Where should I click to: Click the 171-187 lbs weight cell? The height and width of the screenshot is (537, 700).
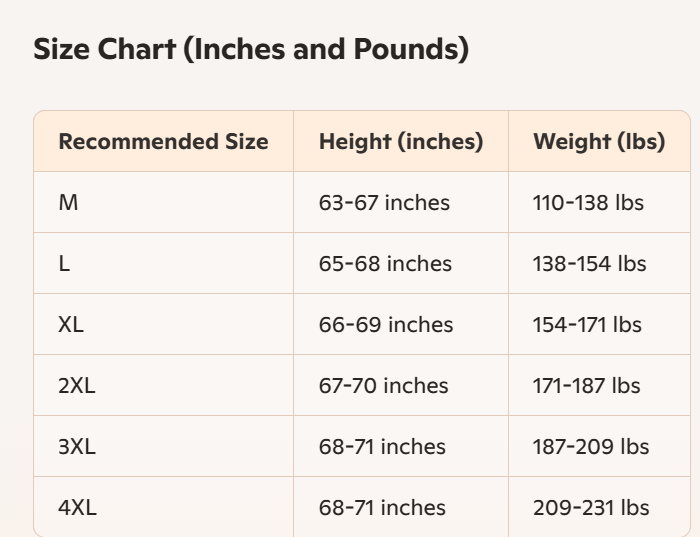click(588, 386)
